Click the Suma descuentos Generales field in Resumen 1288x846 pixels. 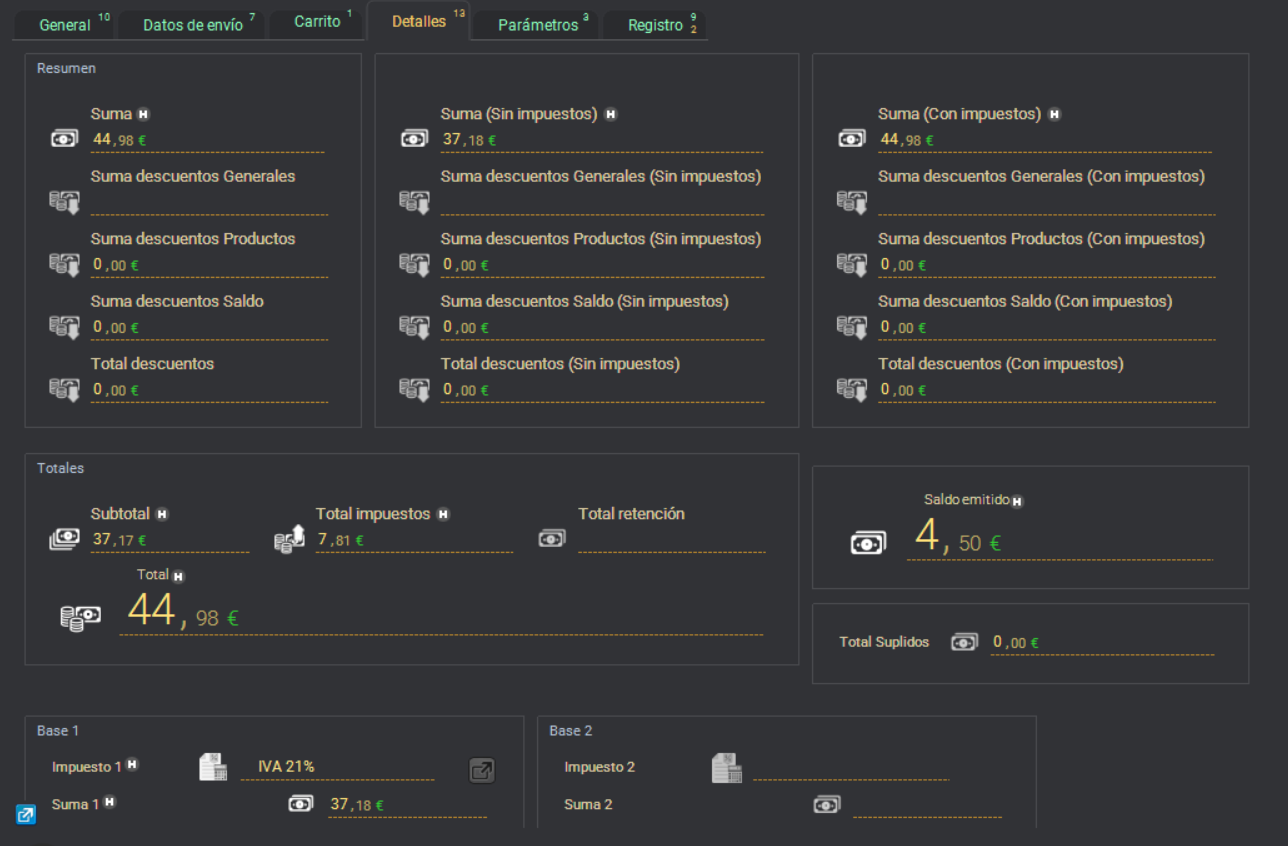[x=208, y=203]
